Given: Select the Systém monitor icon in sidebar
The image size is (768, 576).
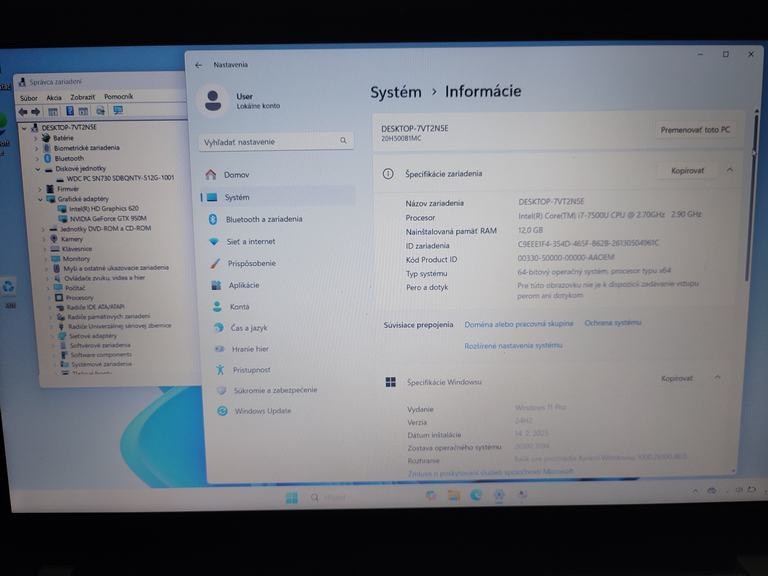Looking at the screenshot, I should [x=212, y=197].
